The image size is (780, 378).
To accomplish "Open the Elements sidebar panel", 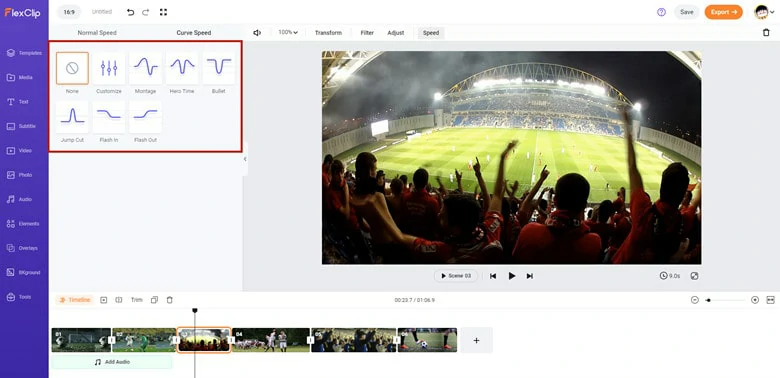I will (24, 224).
